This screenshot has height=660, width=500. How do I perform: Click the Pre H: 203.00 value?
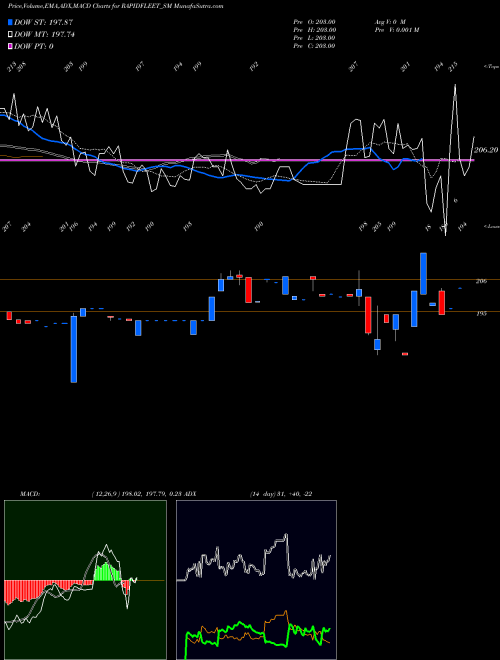[314, 30]
